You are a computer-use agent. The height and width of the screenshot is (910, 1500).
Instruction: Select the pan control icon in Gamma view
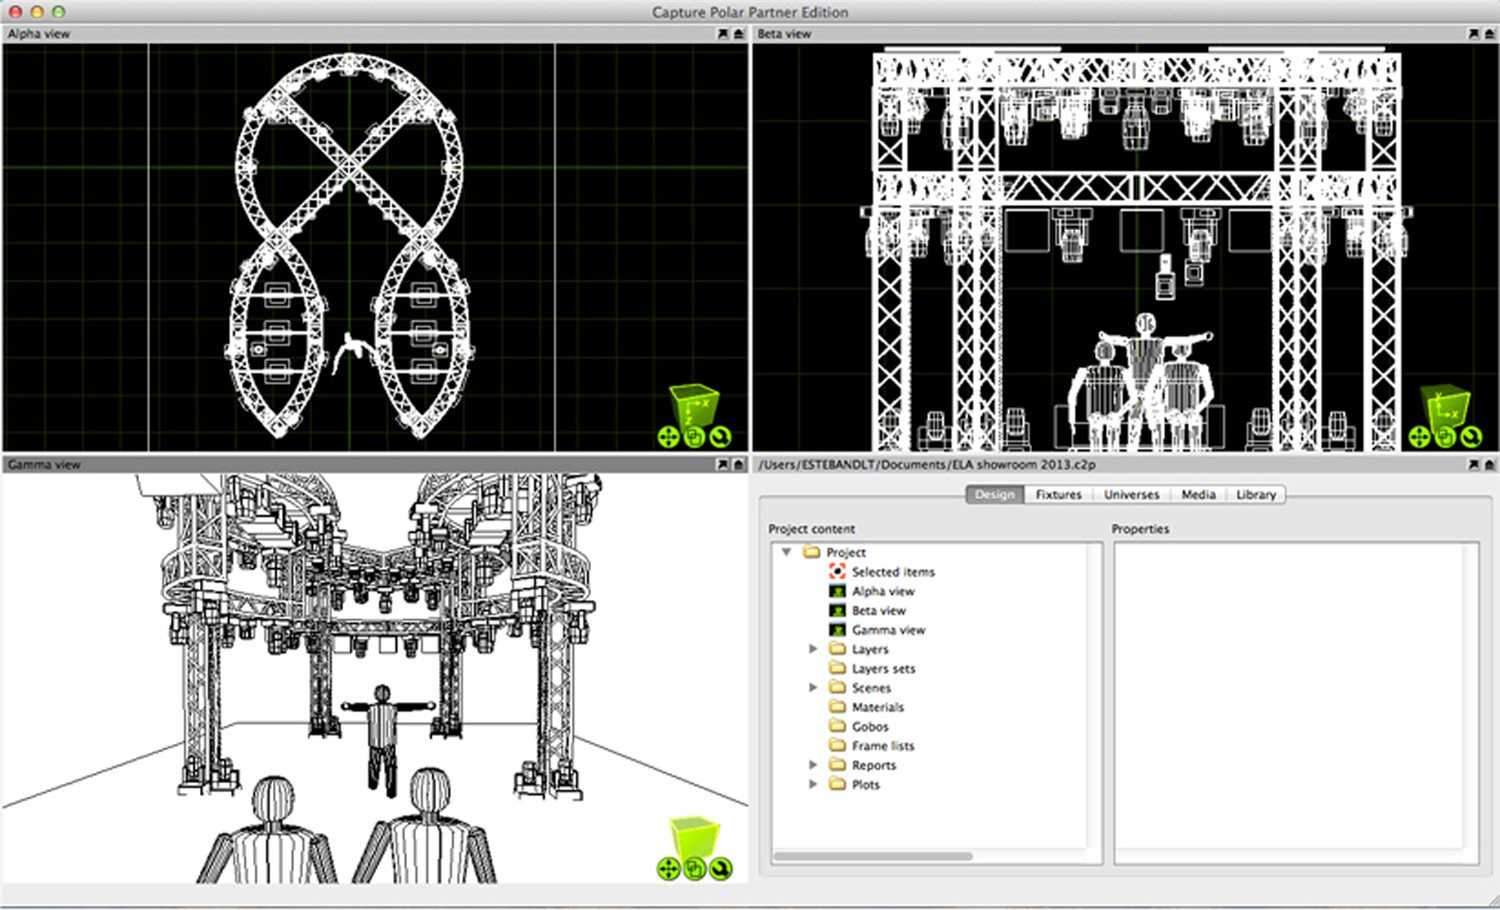(668, 868)
